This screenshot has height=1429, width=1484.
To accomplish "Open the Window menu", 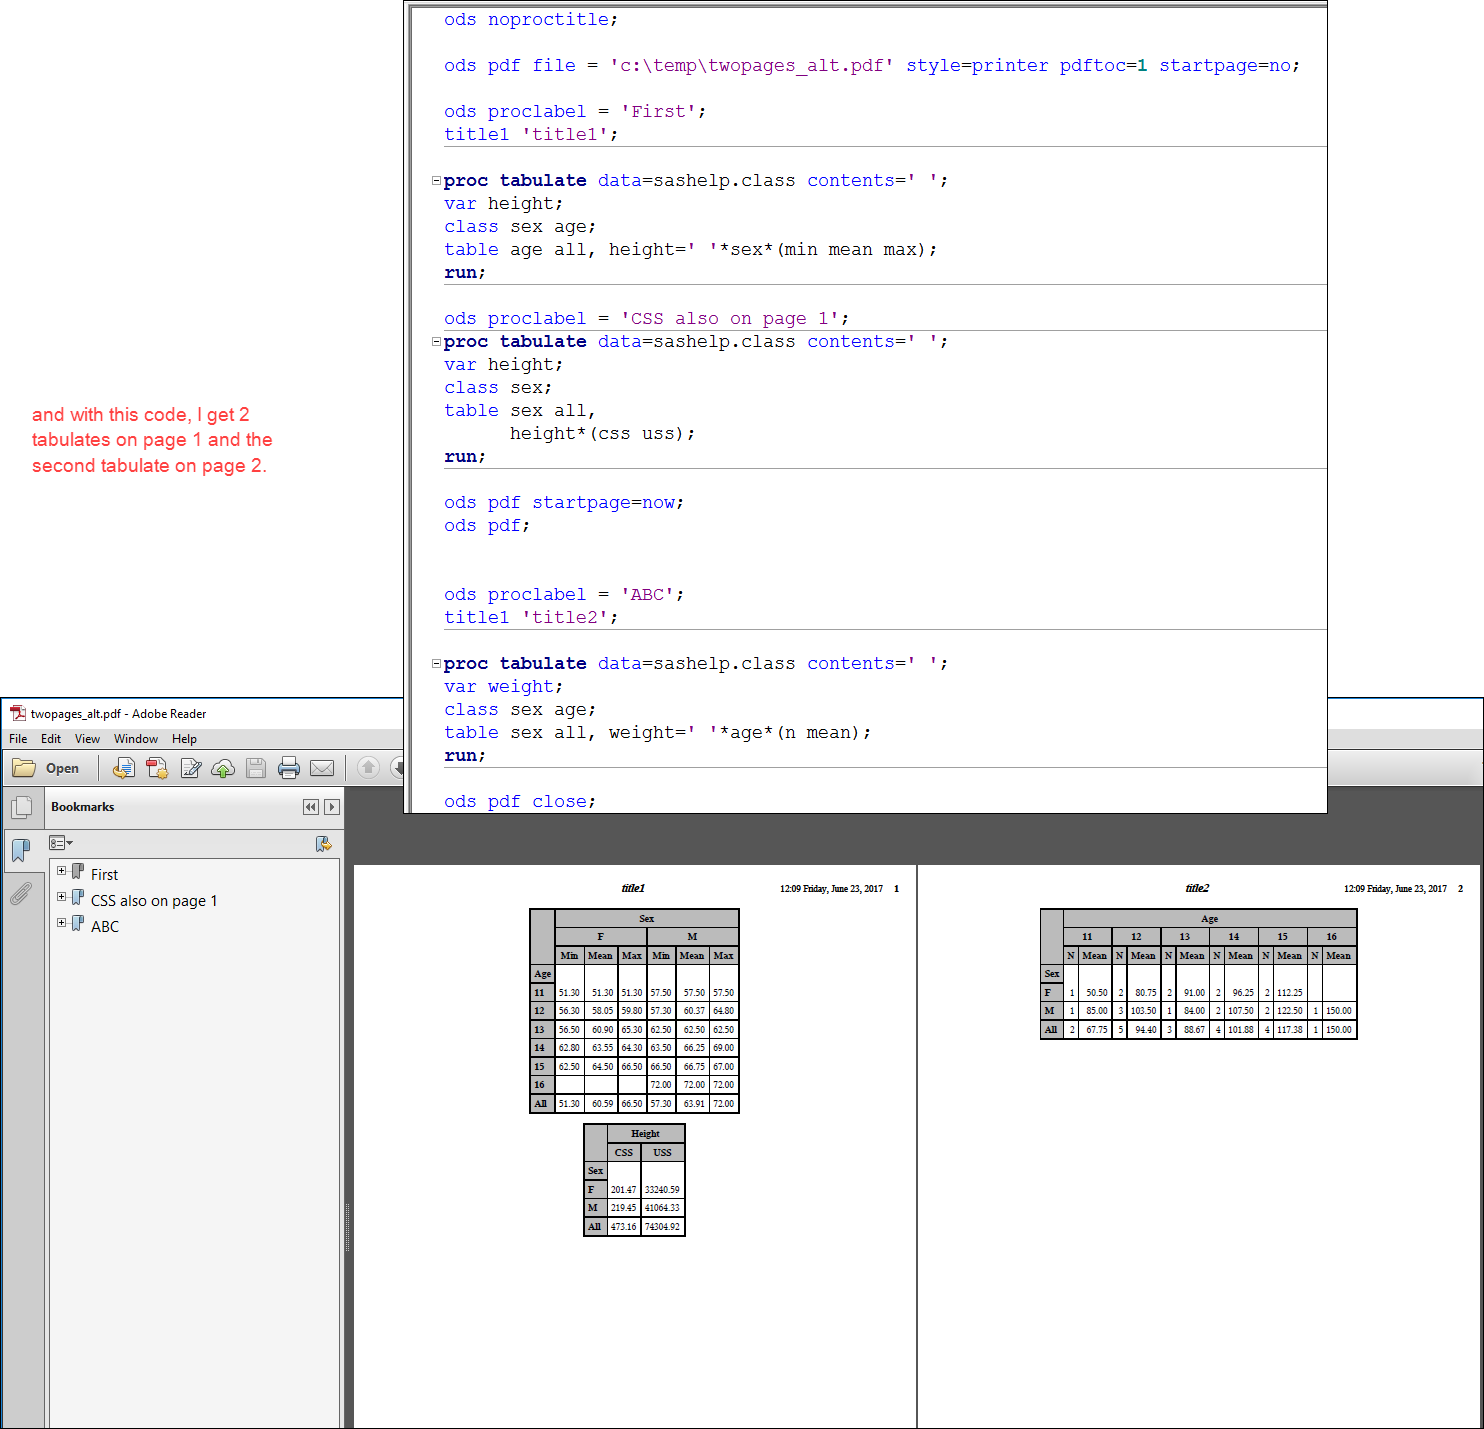I will click(x=136, y=739).
